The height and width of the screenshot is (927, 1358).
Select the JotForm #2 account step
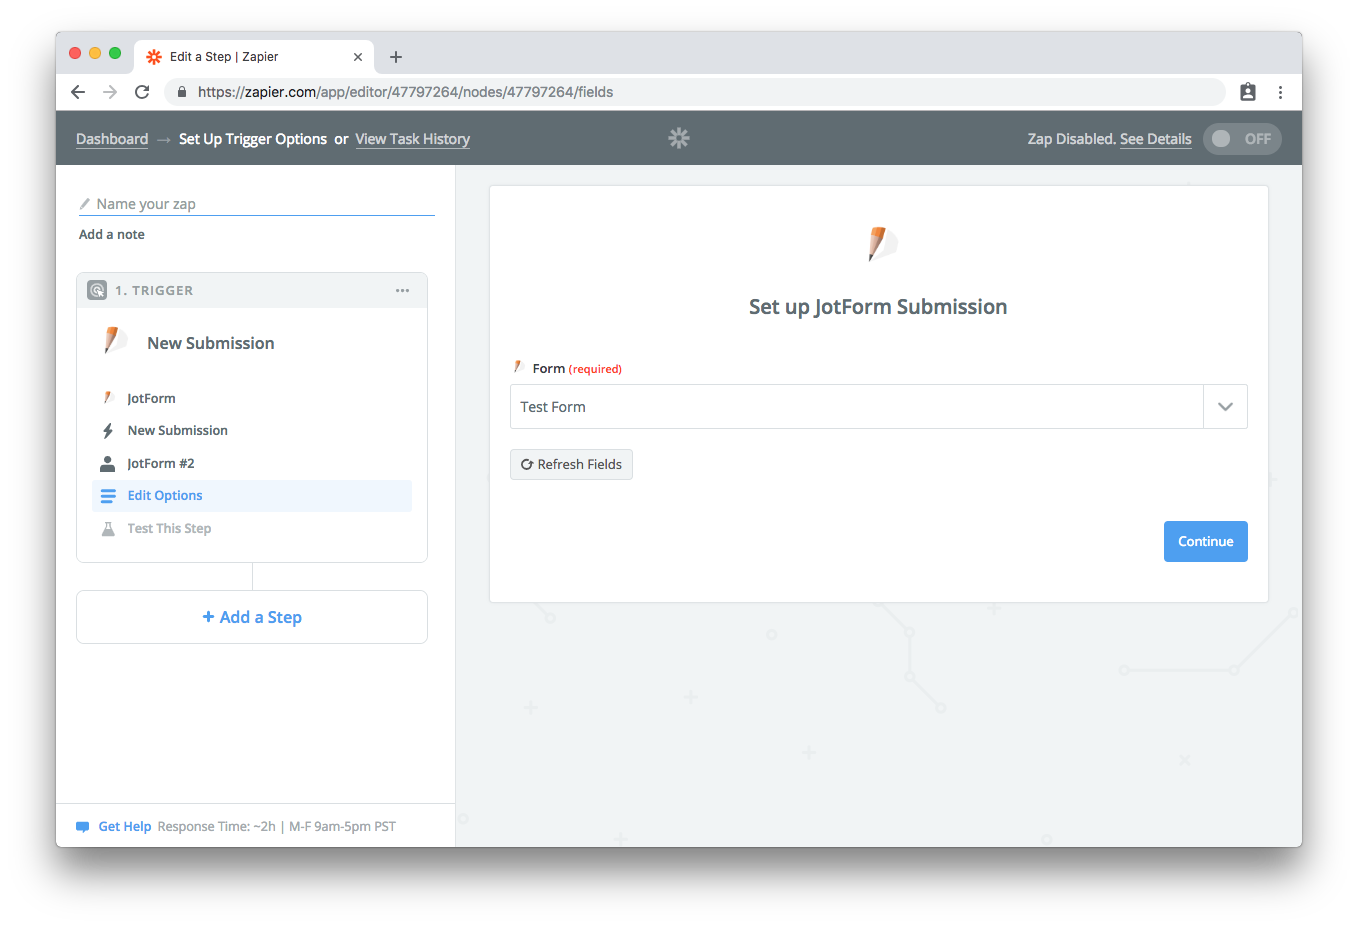[x=252, y=464]
